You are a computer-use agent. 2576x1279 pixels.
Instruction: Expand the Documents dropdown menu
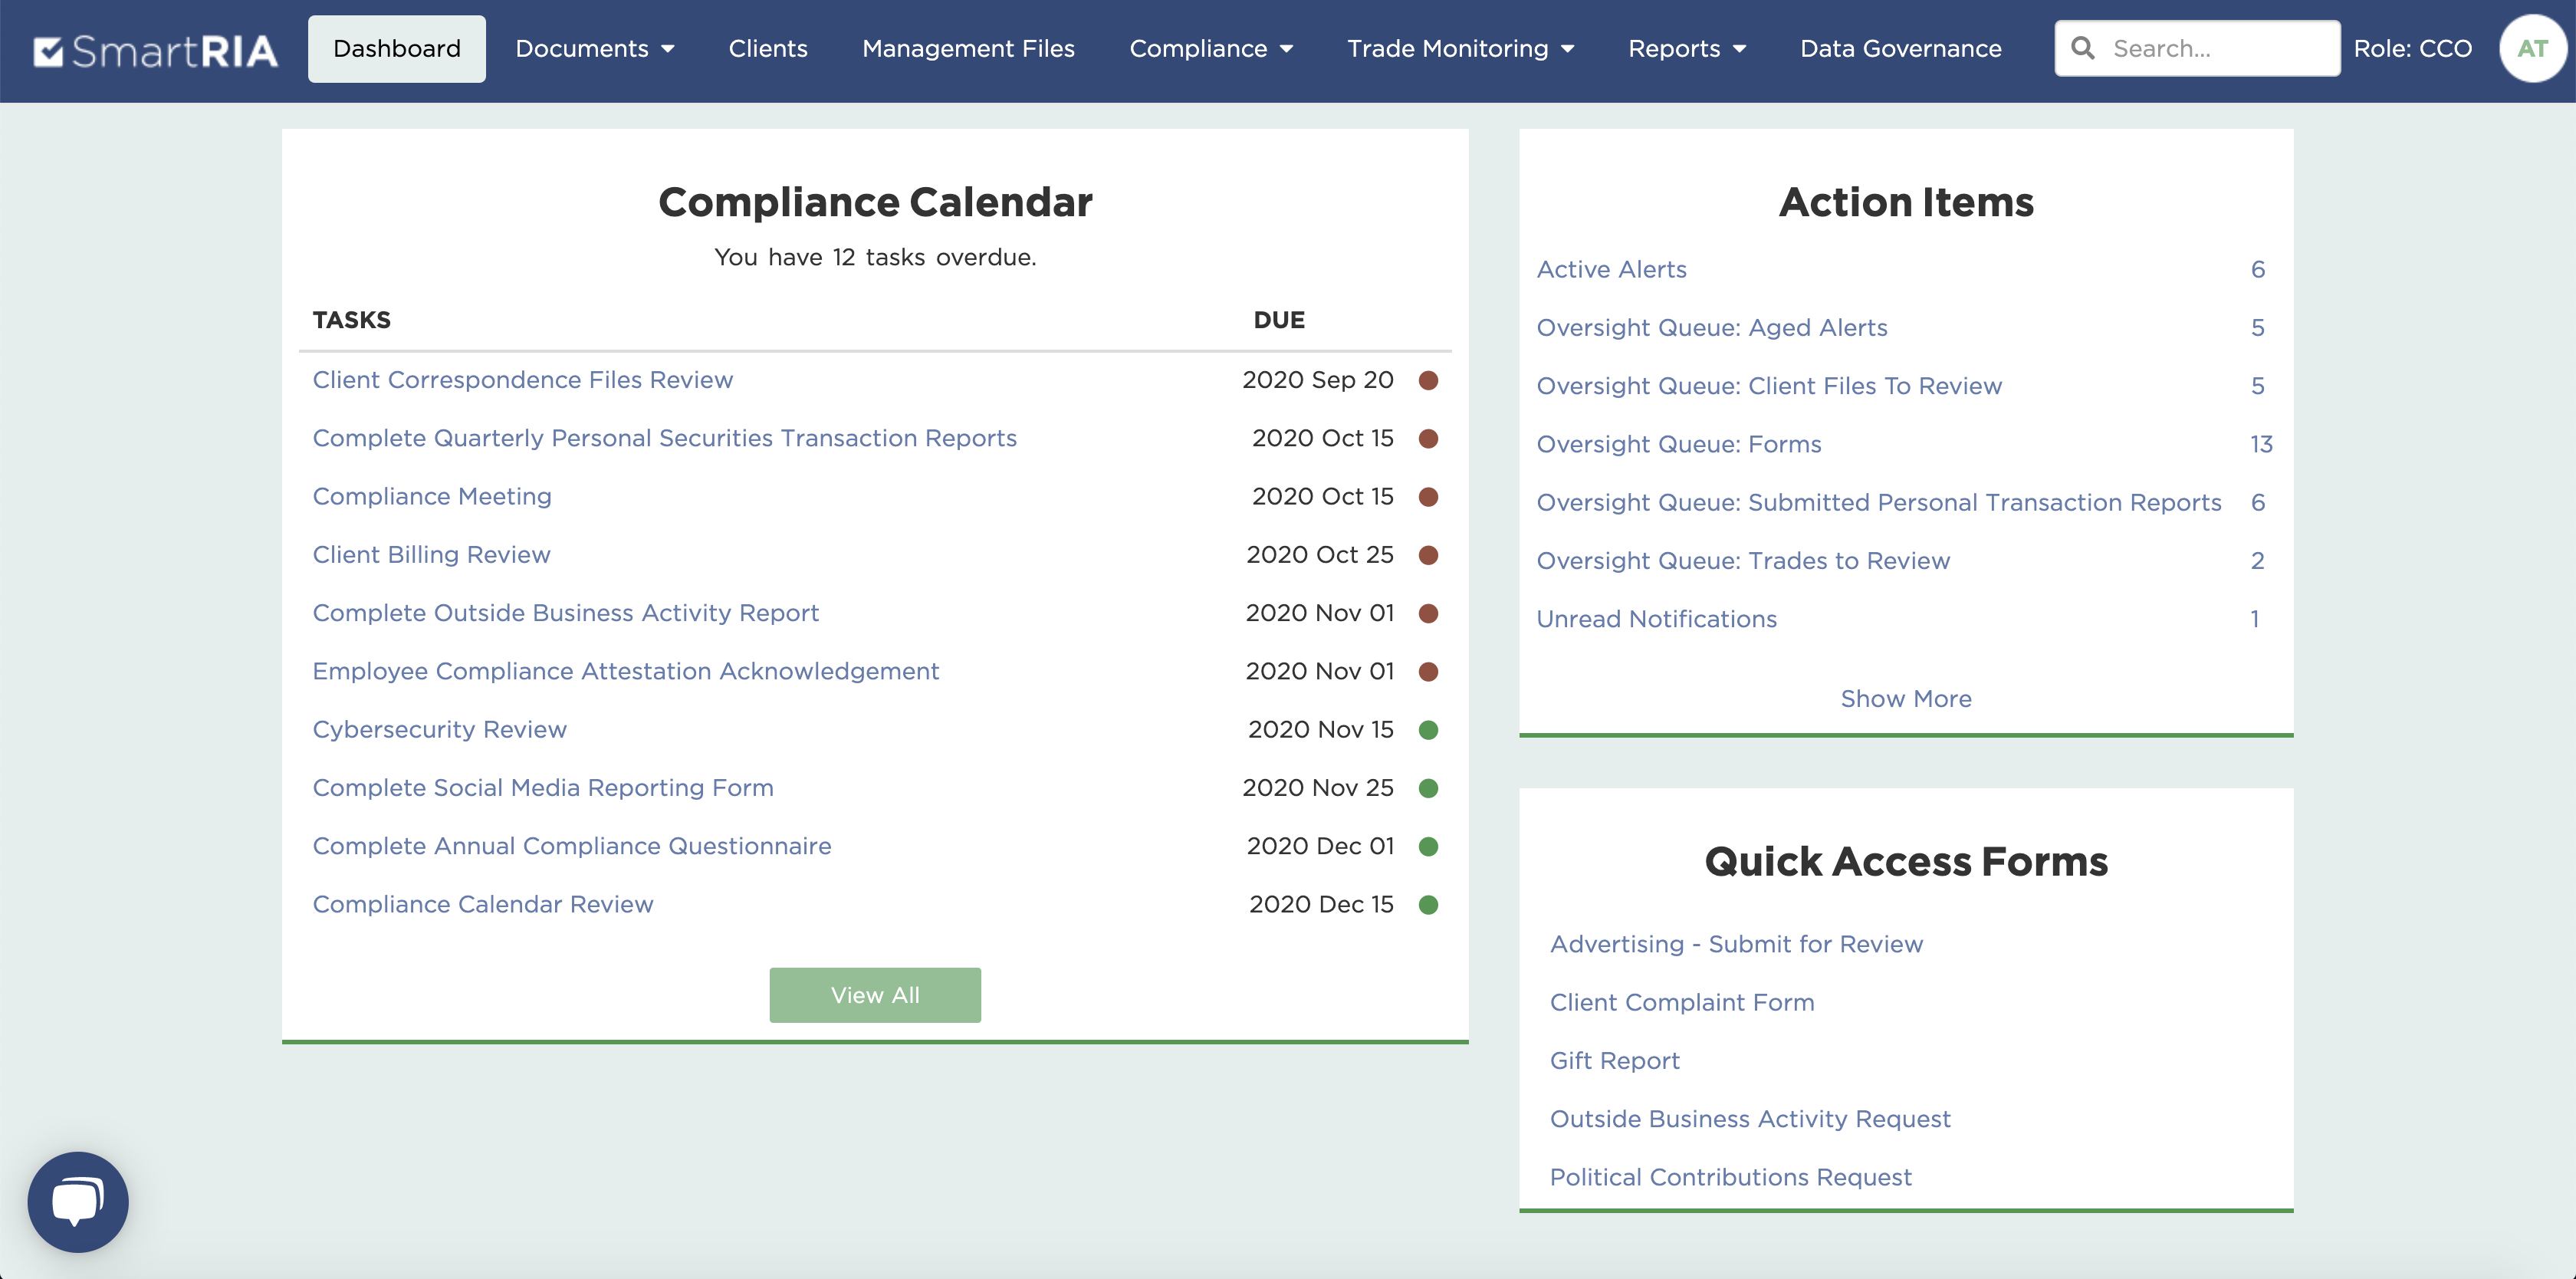594,49
